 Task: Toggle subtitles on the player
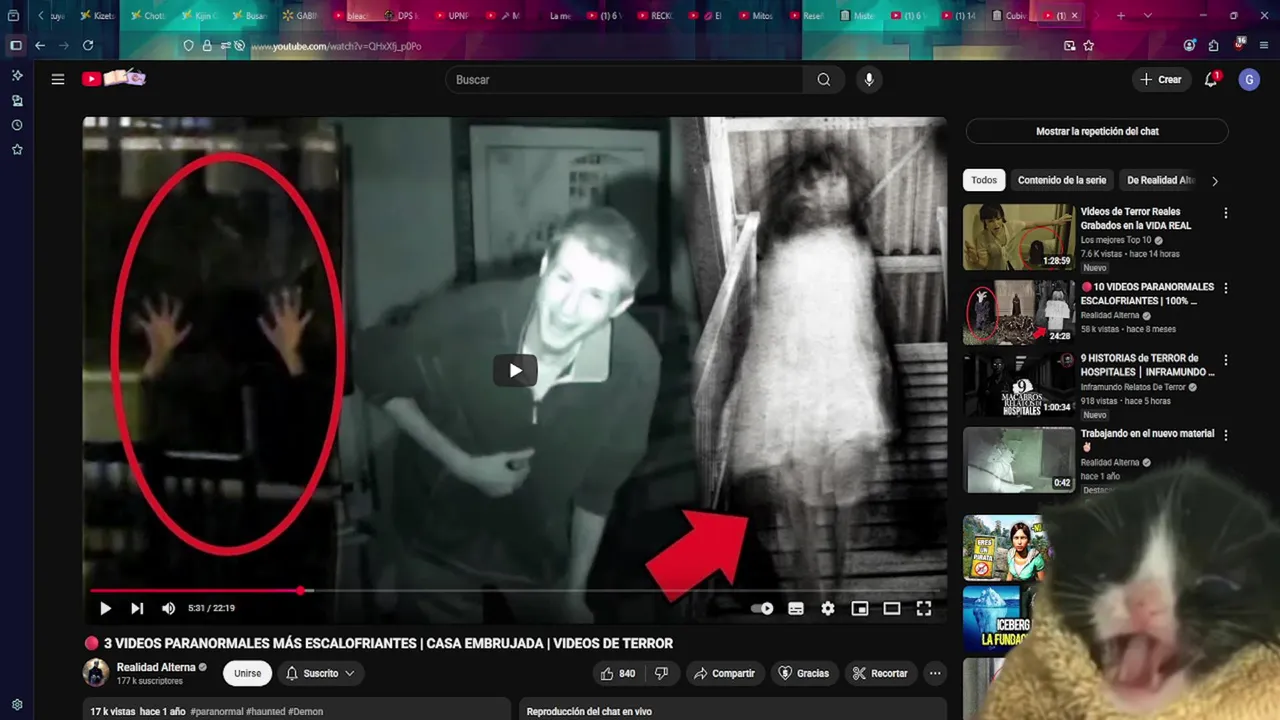[796, 608]
